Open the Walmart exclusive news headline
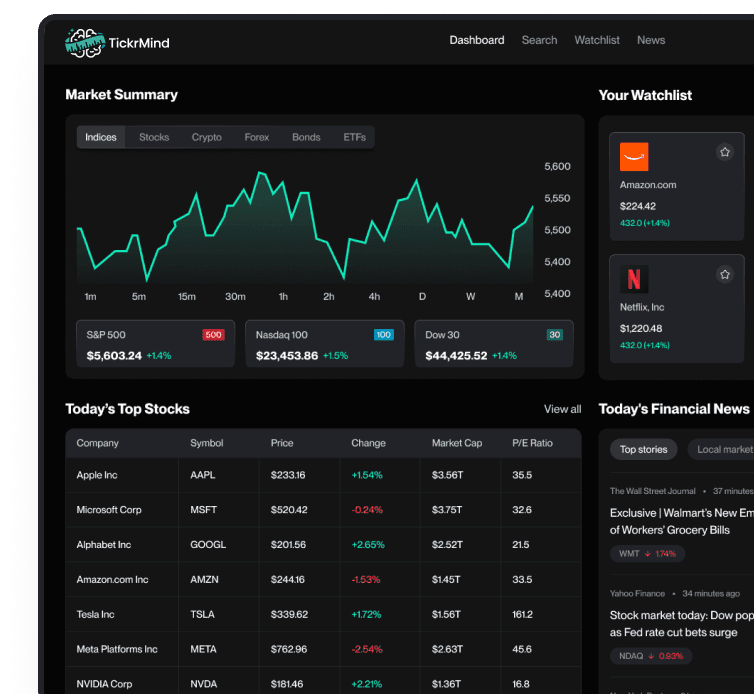Screen dimensions: 754x694 click(x=682, y=521)
